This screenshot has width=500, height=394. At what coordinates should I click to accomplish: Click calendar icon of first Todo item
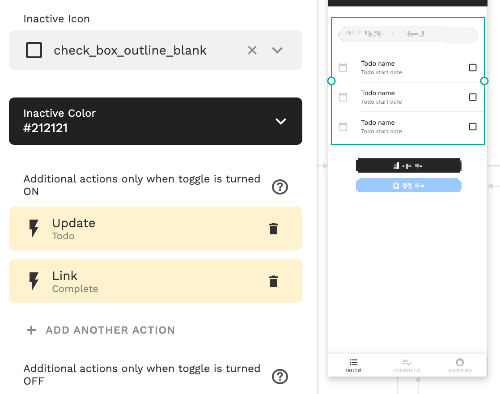click(x=343, y=68)
